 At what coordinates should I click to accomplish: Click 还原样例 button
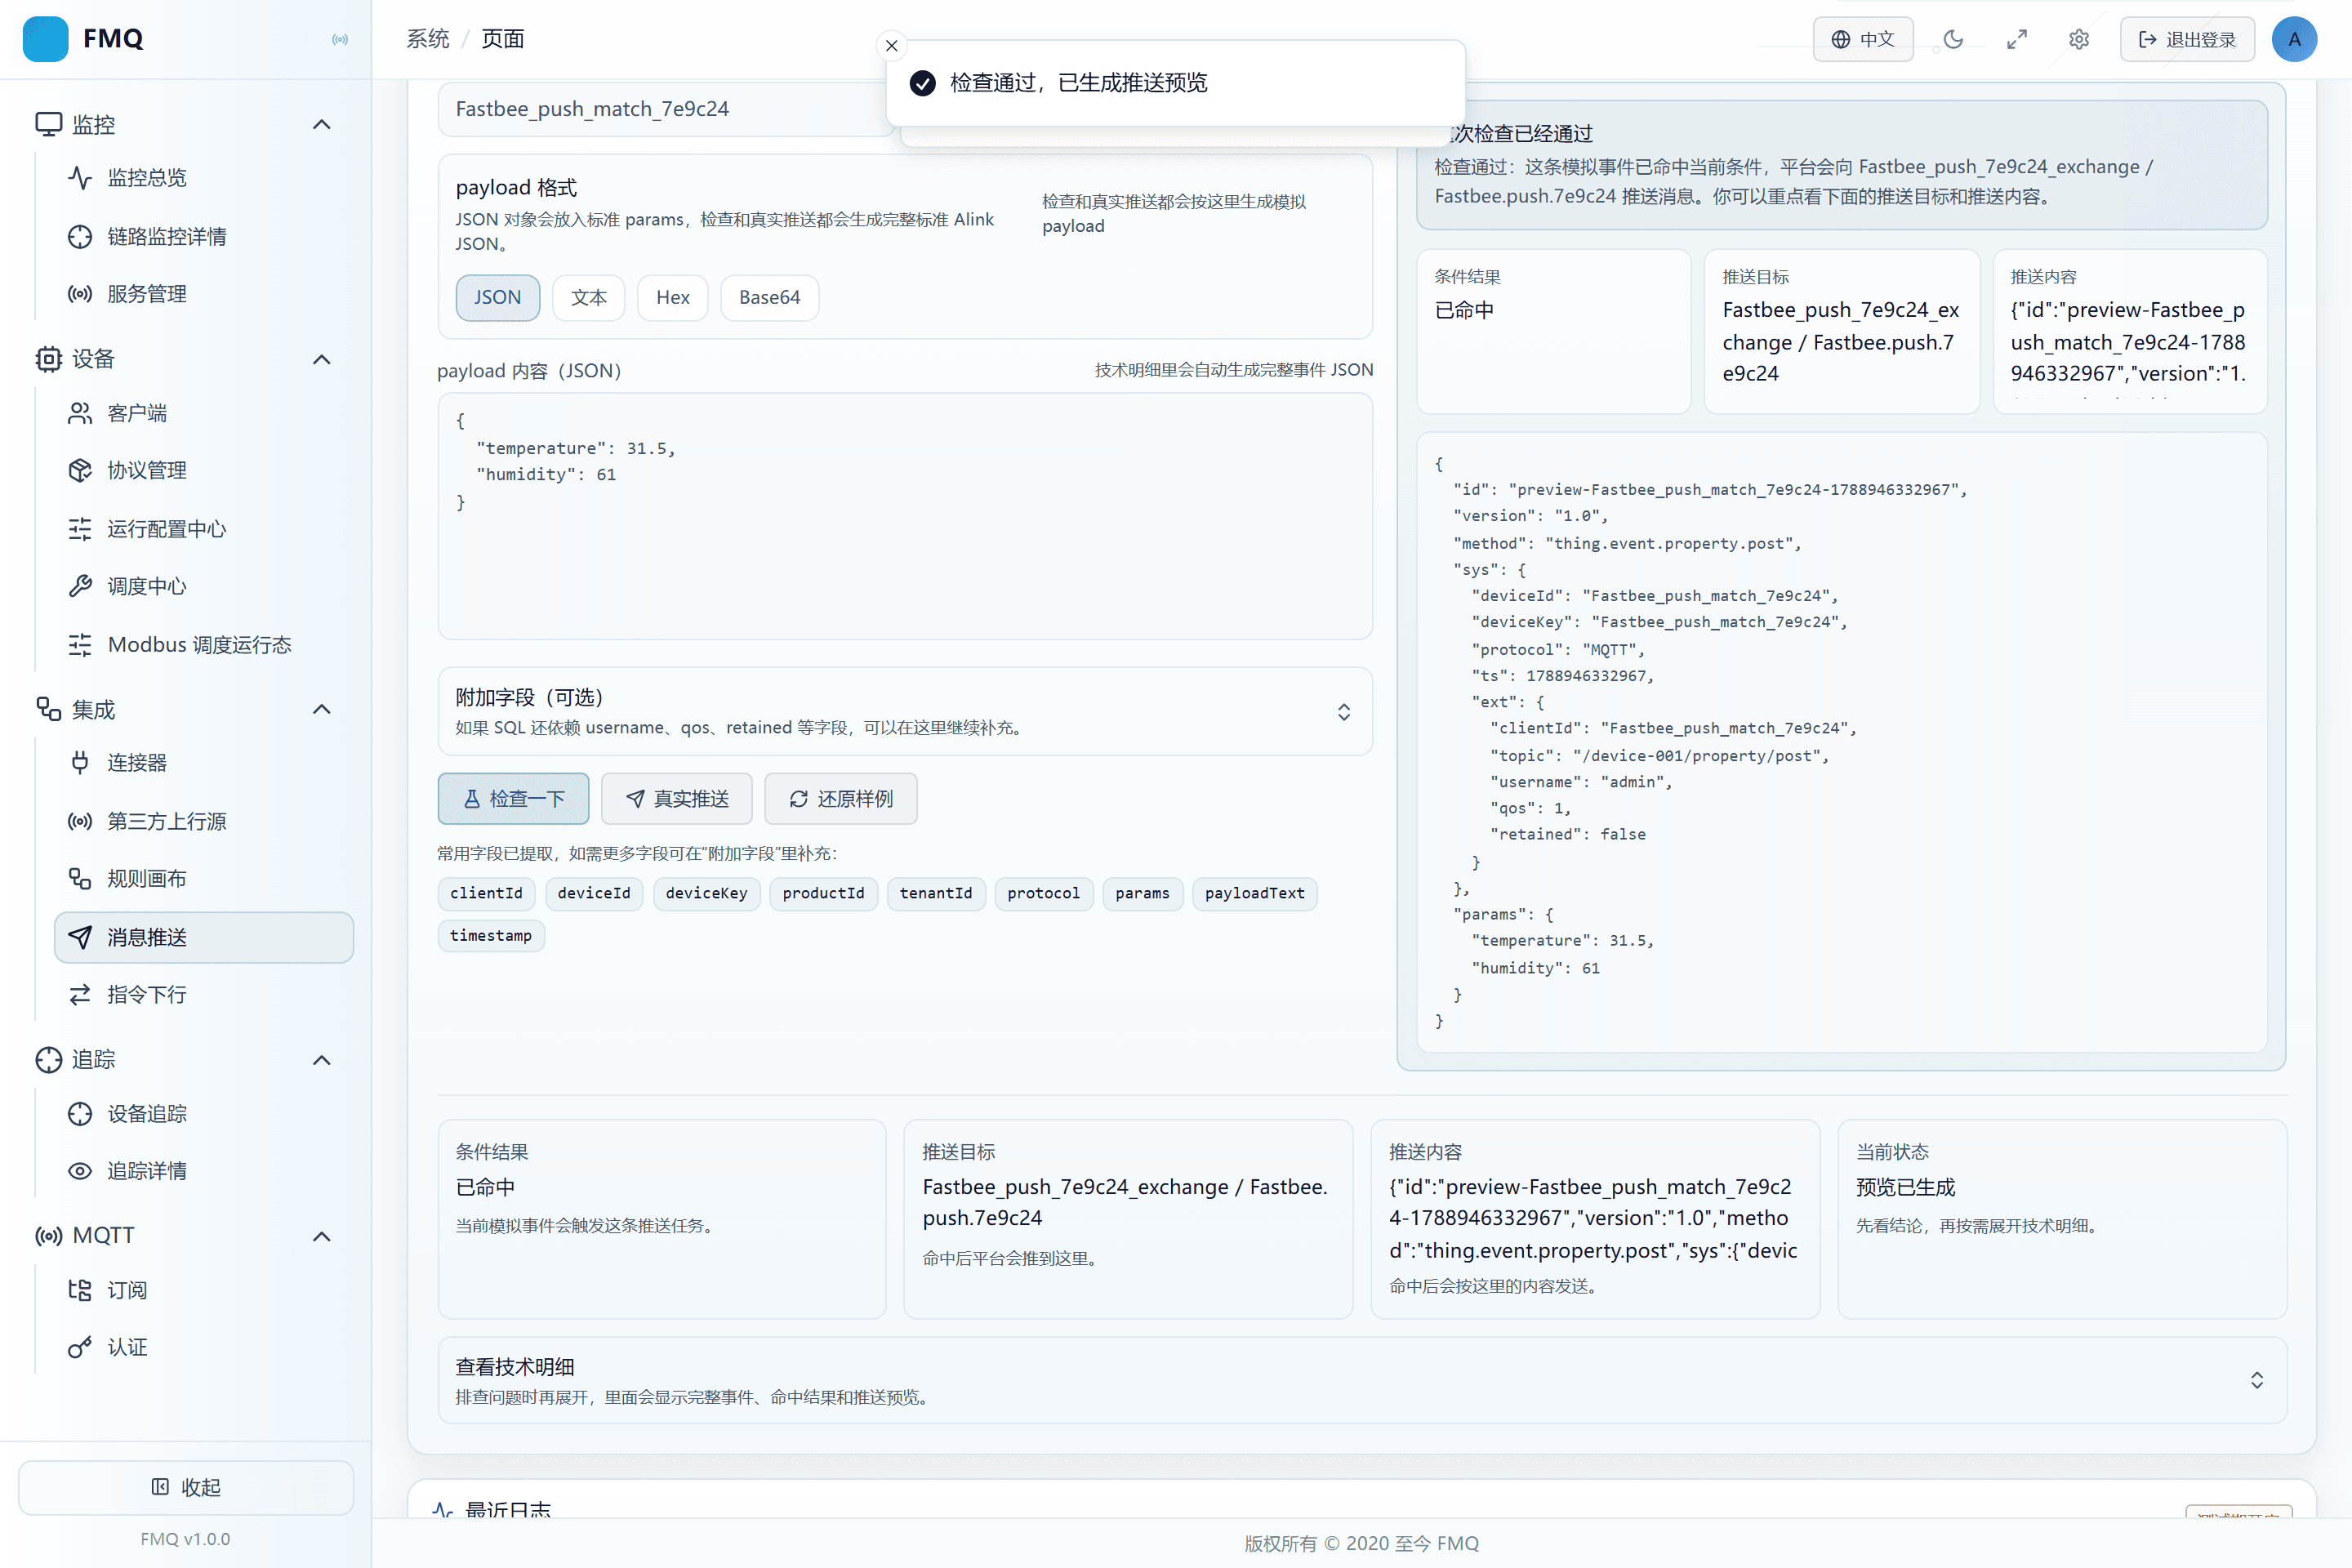click(x=841, y=798)
